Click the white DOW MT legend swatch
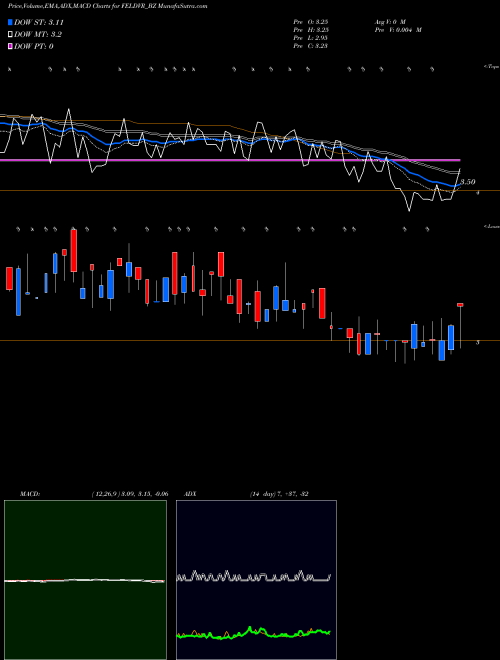Image resolution: width=500 pixels, height=660 pixels. 11,35
